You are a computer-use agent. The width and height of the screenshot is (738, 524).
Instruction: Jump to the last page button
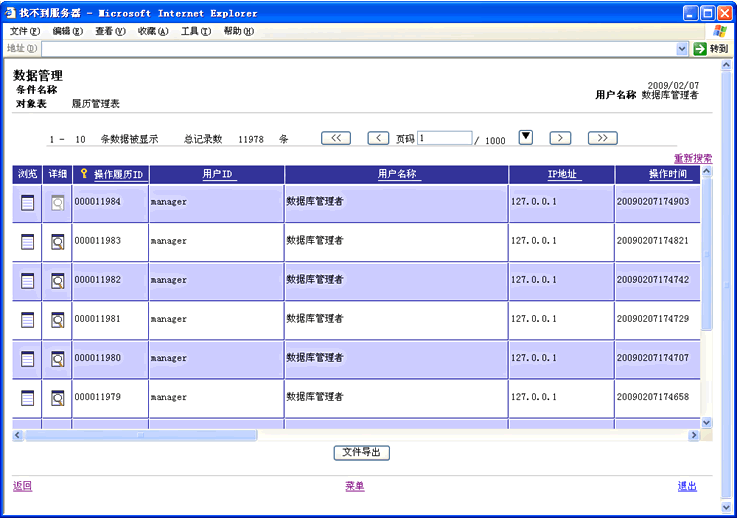tap(602, 138)
